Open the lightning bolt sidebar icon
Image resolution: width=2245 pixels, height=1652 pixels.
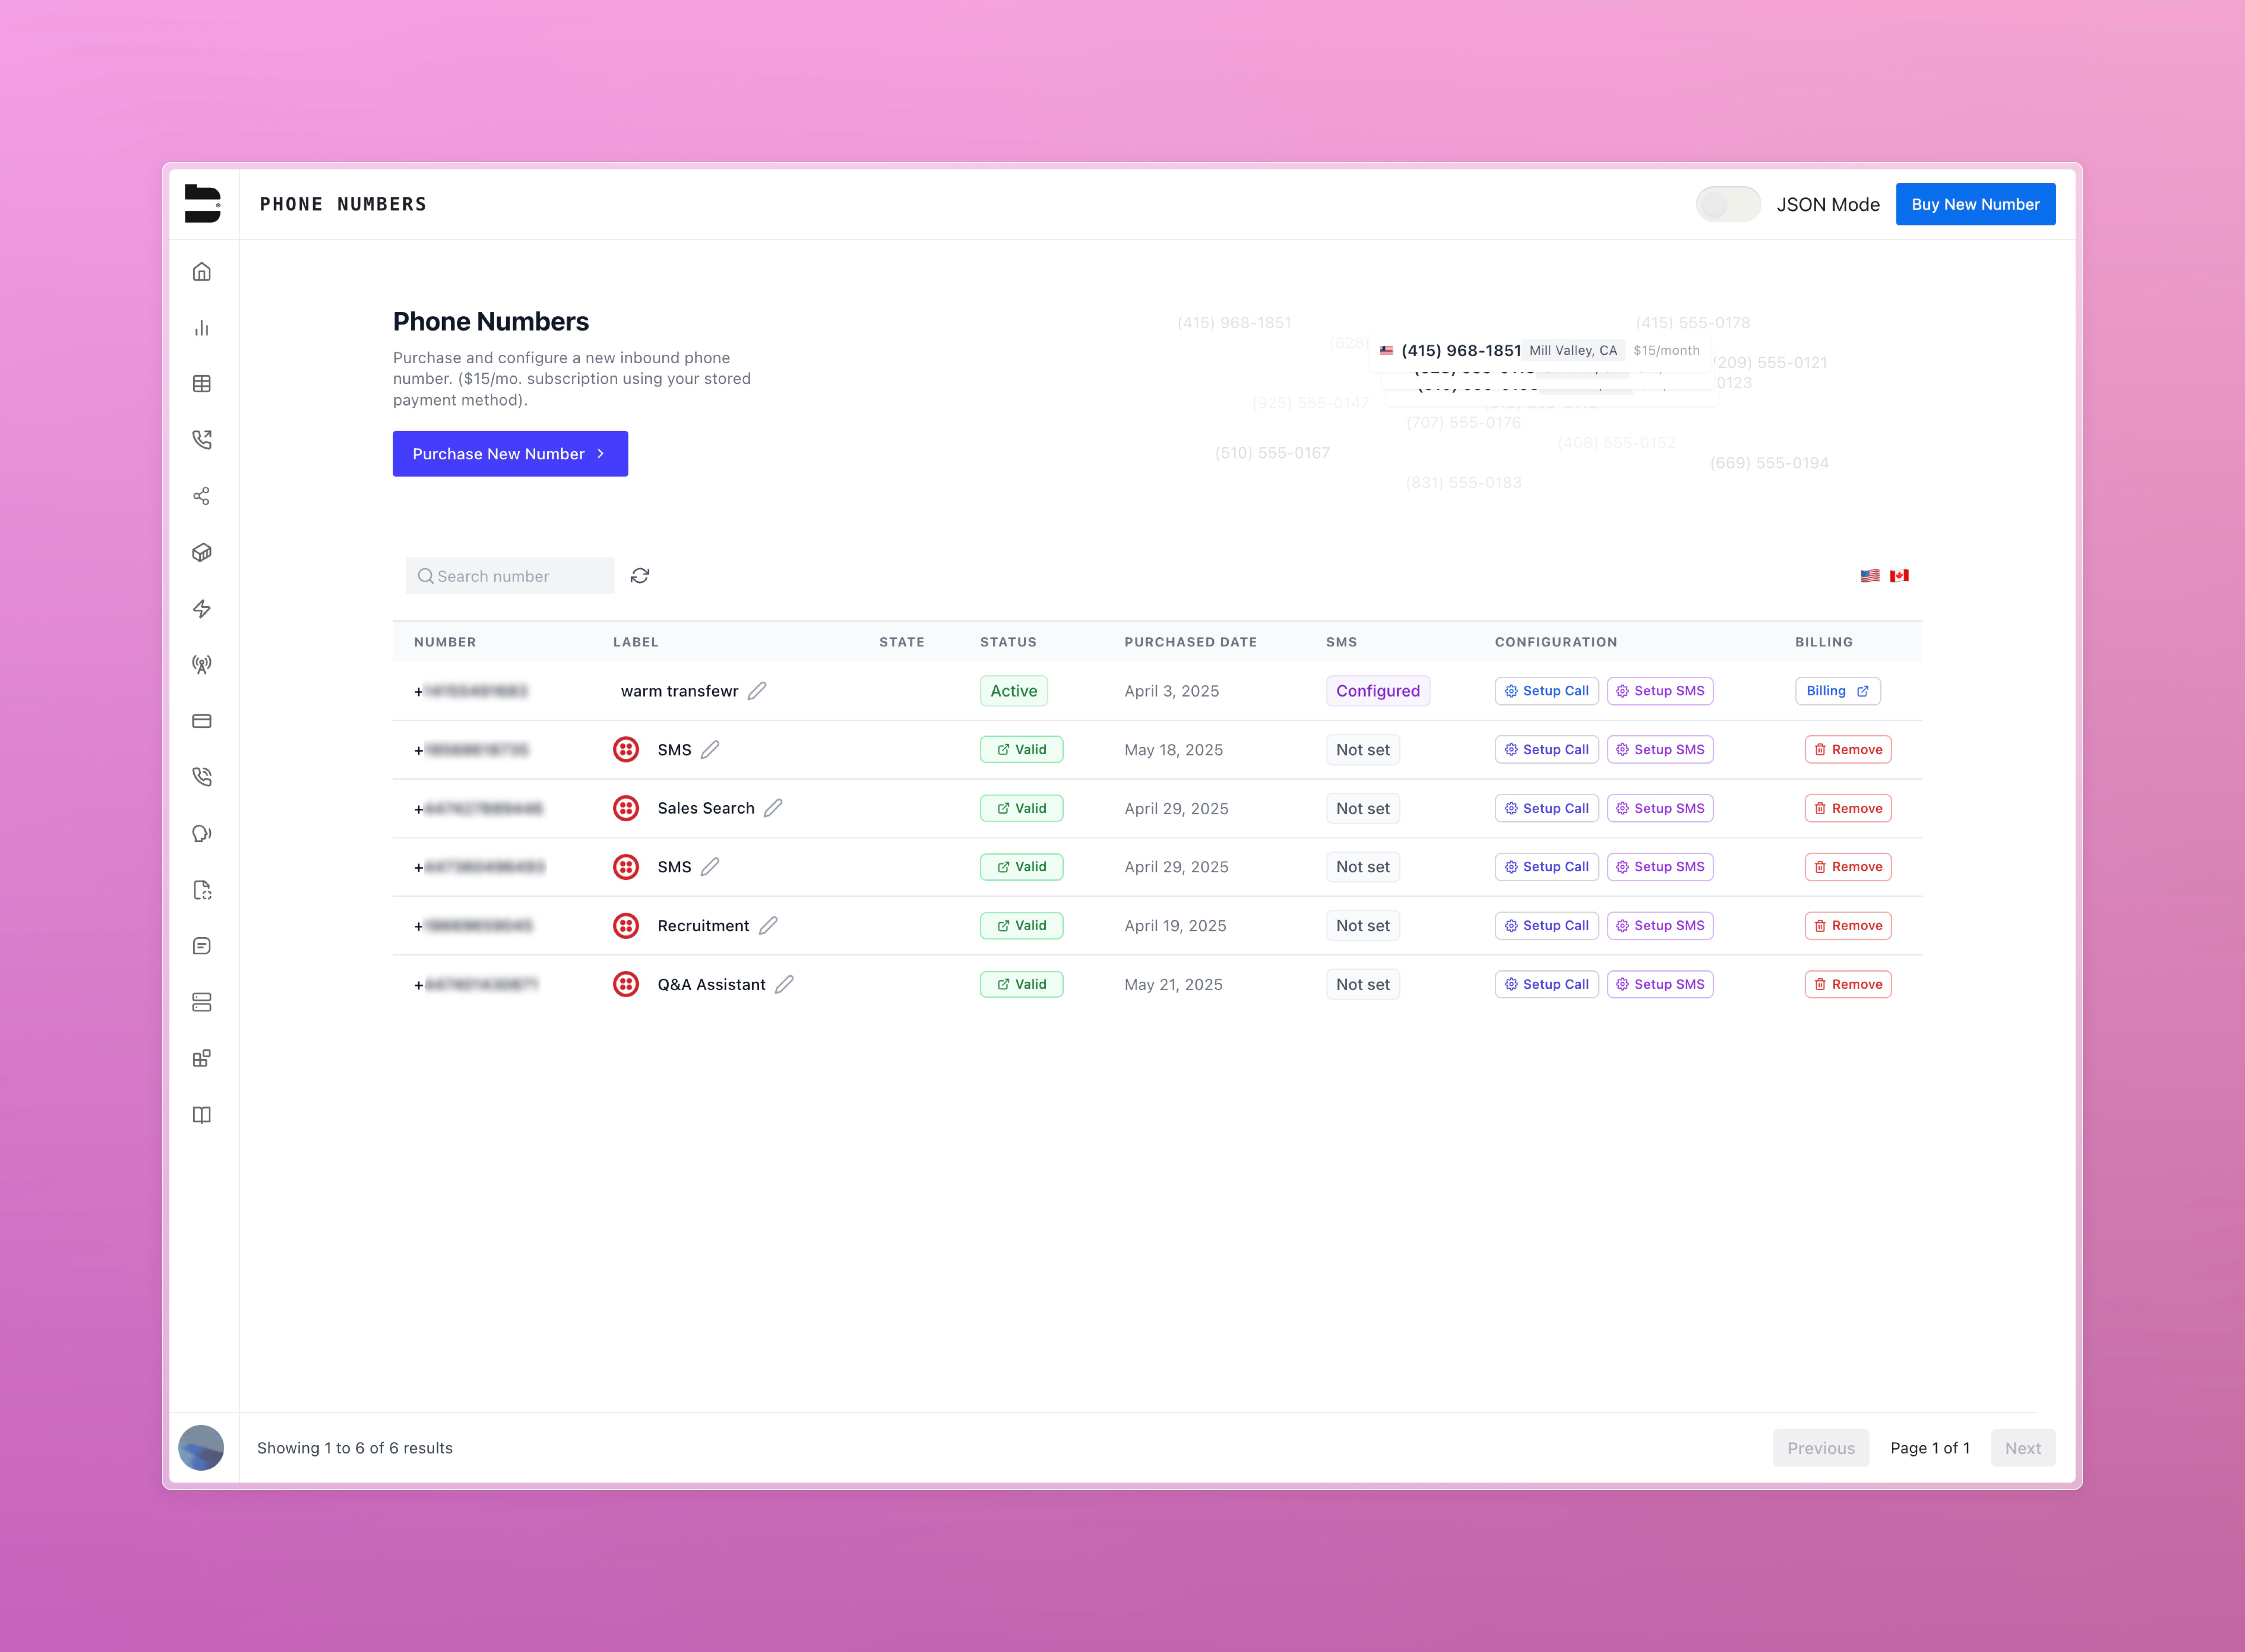pyautogui.click(x=202, y=609)
